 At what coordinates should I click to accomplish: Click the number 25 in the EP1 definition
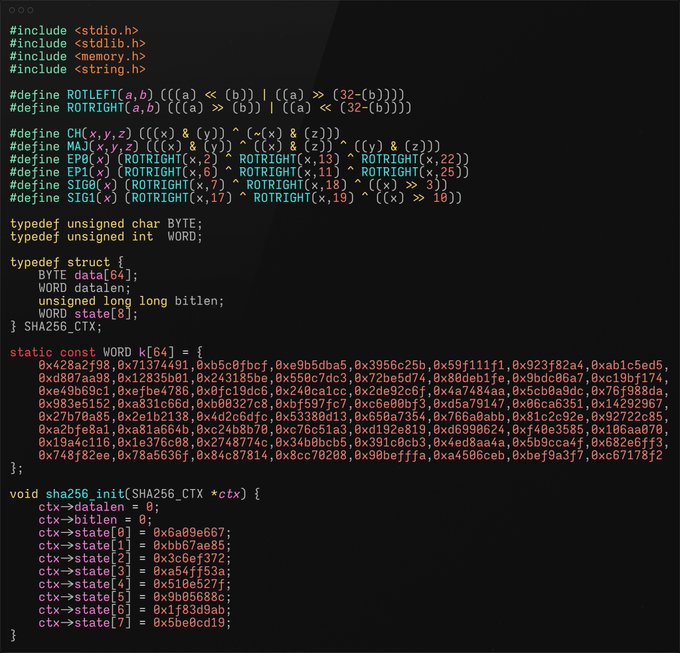click(x=447, y=173)
